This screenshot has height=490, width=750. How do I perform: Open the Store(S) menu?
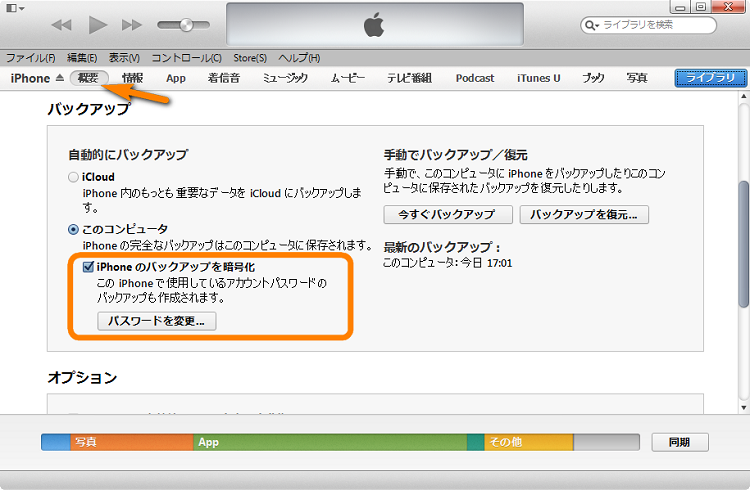click(x=250, y=58)
